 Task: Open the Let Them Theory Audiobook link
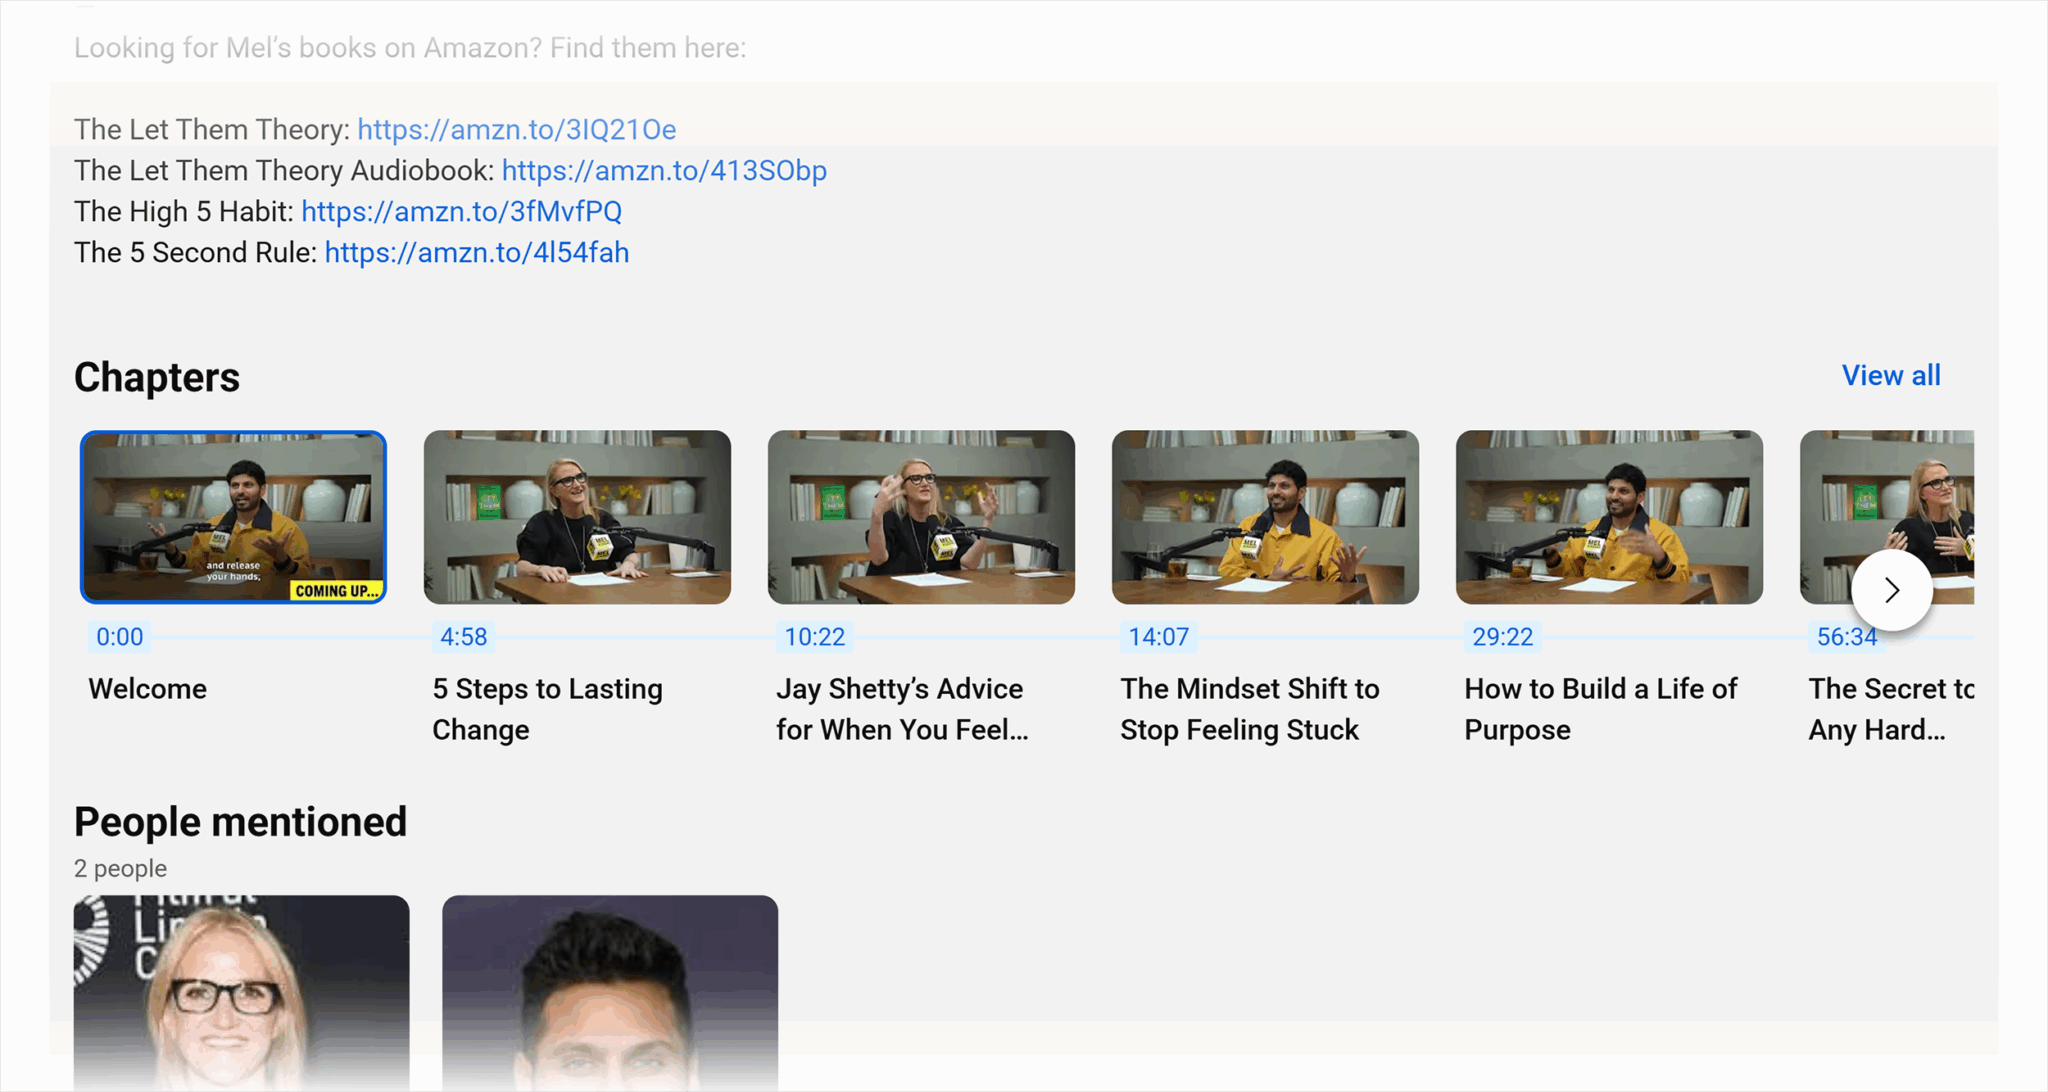point(663,170)
